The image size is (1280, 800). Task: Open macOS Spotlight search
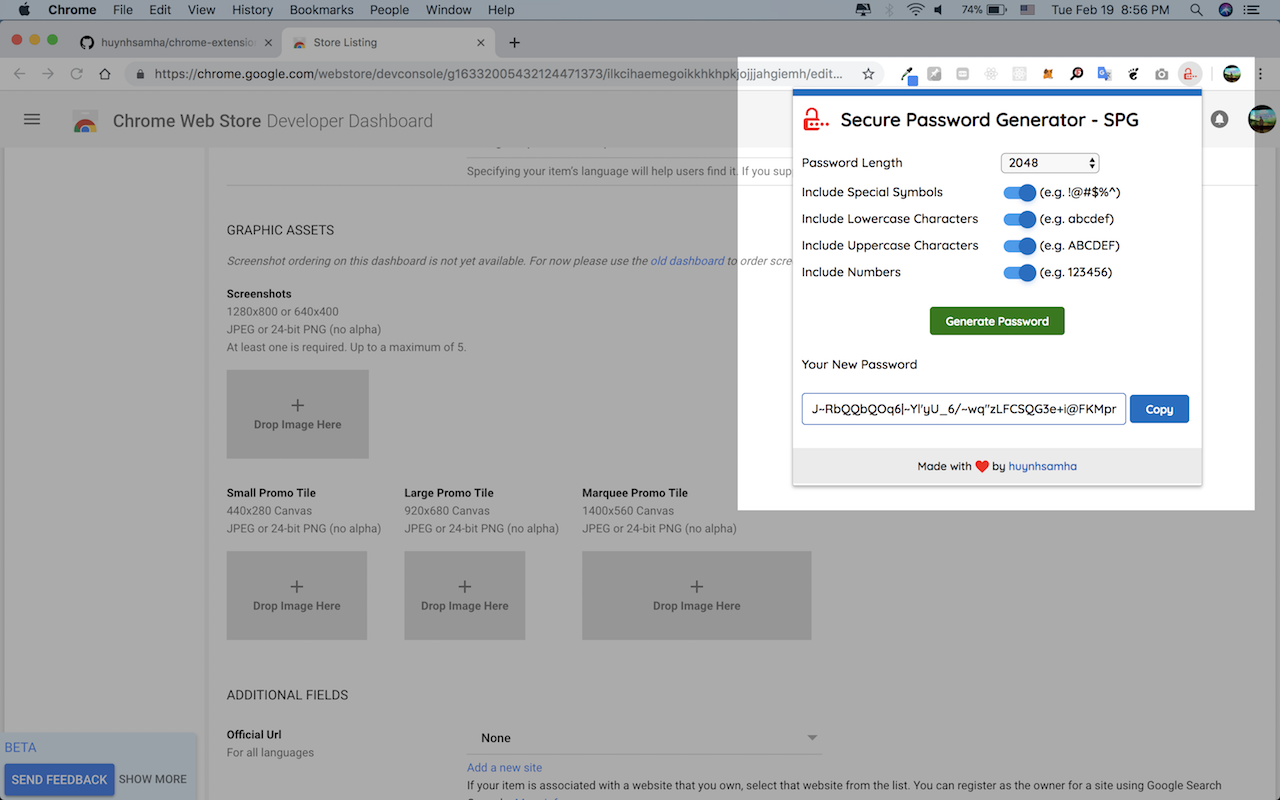click(x=1196, y=10)
